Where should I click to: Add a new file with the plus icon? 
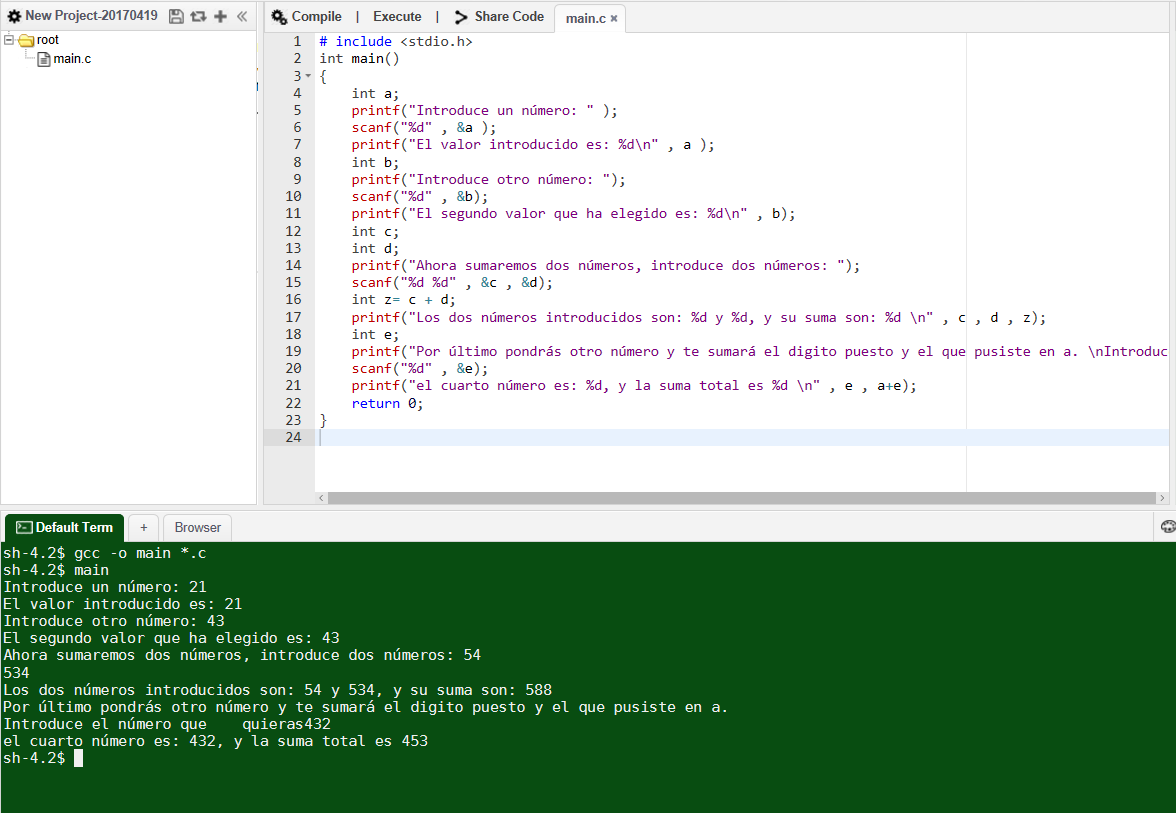[x=220, y=16]
